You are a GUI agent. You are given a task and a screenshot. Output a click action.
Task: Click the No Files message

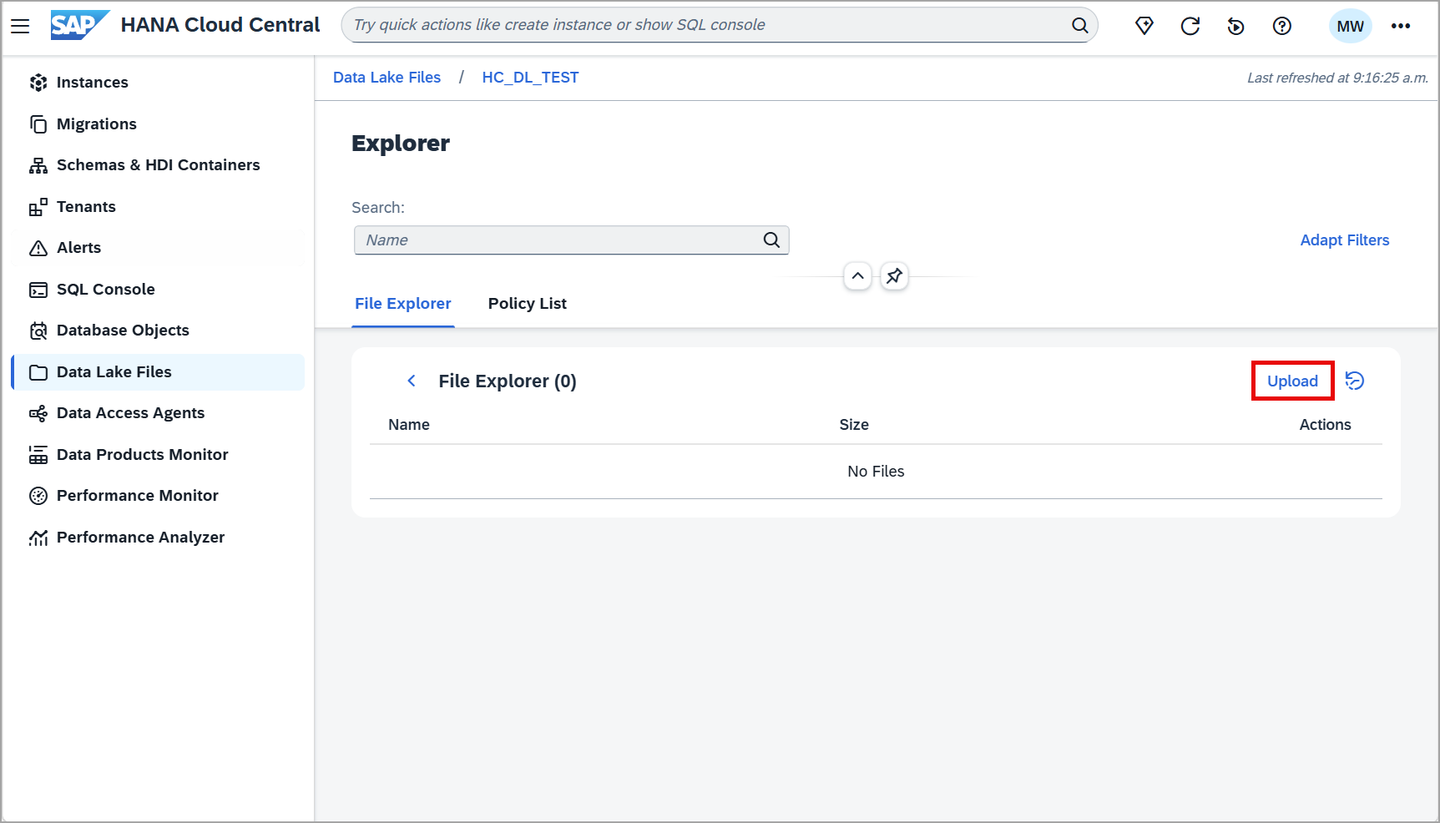point(876,471)
